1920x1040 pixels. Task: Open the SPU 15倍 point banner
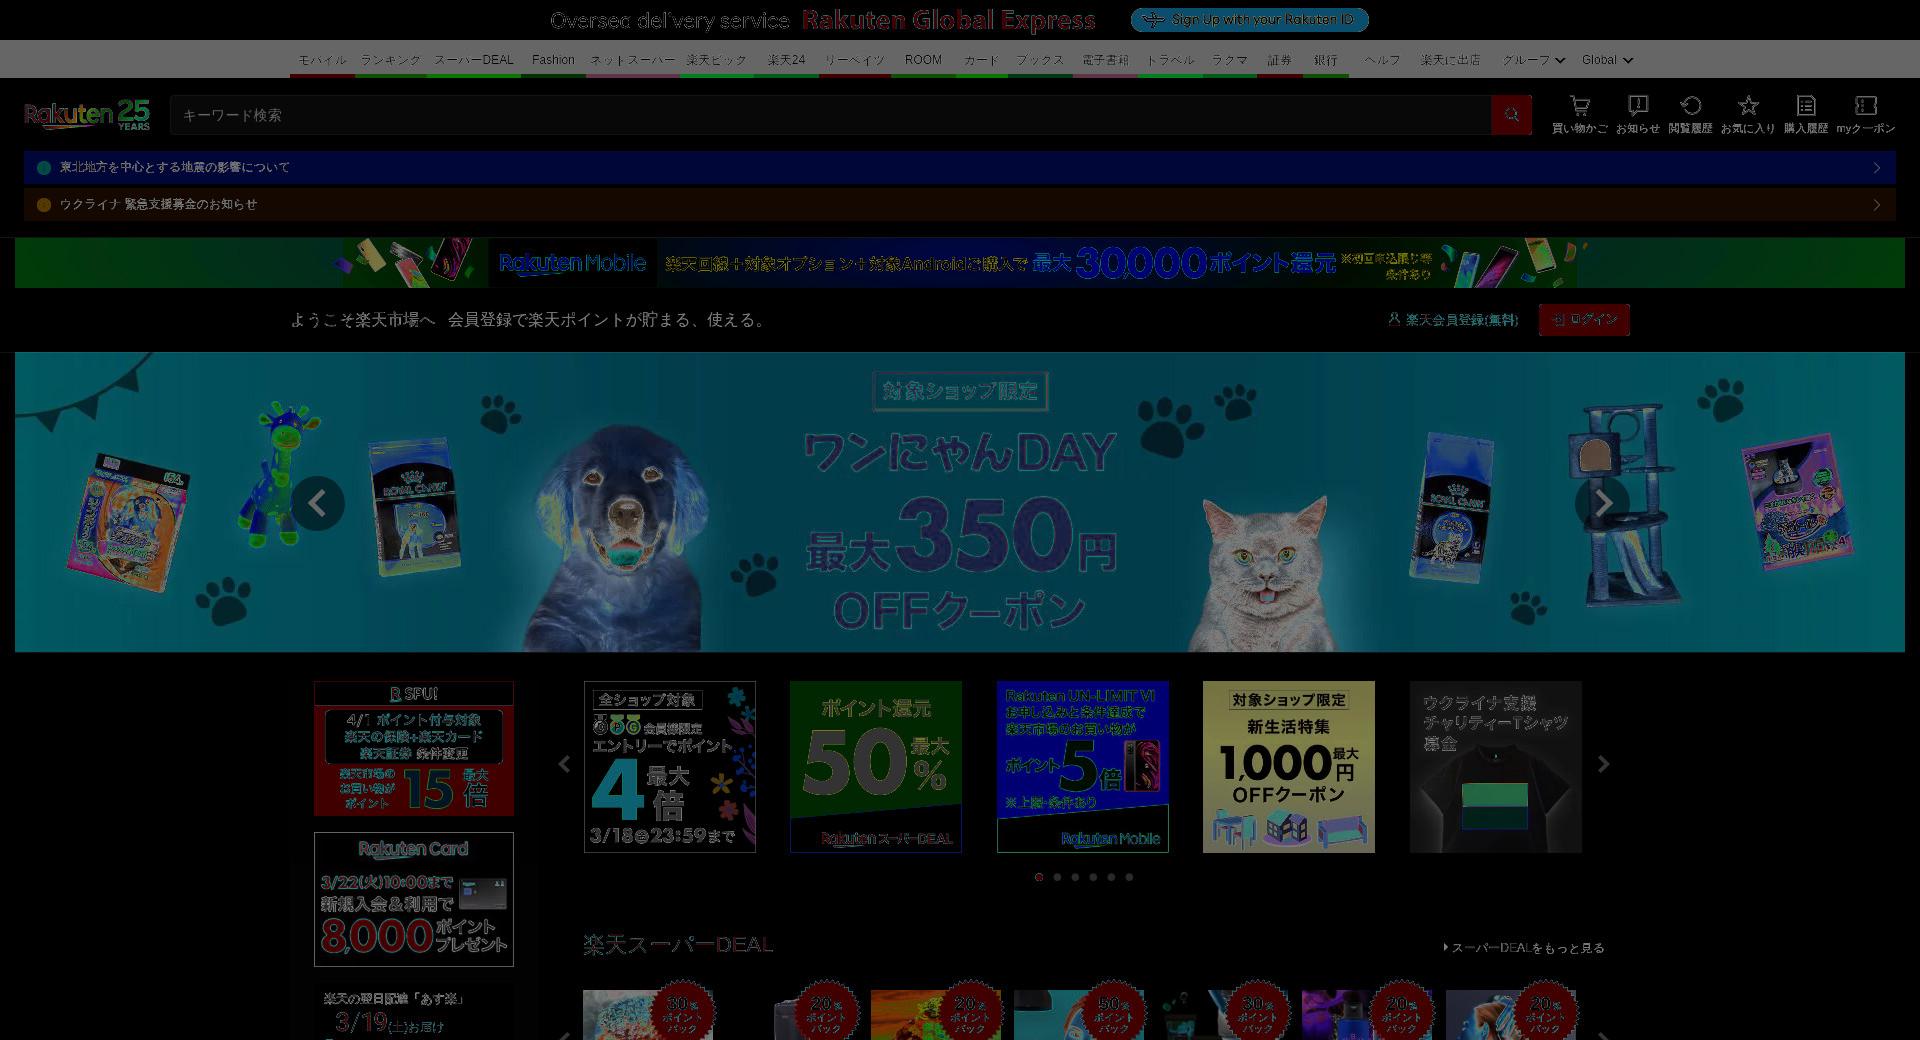pyautogui.click(x=414, y=749)
